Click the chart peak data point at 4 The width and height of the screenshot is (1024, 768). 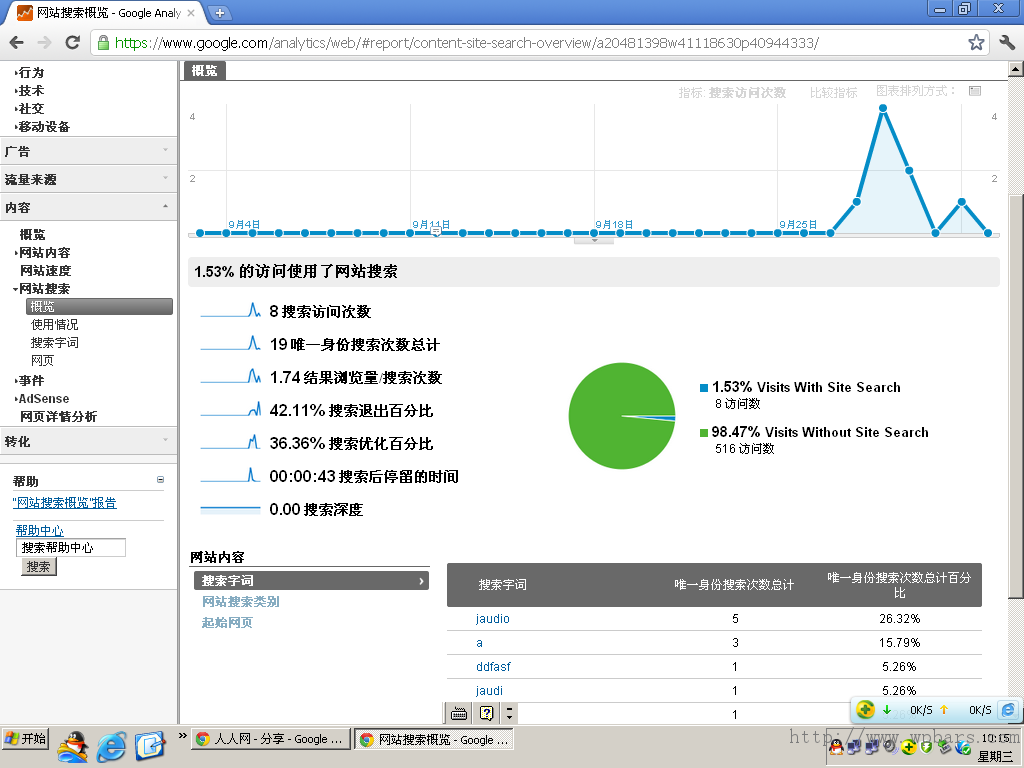[883, 108]
